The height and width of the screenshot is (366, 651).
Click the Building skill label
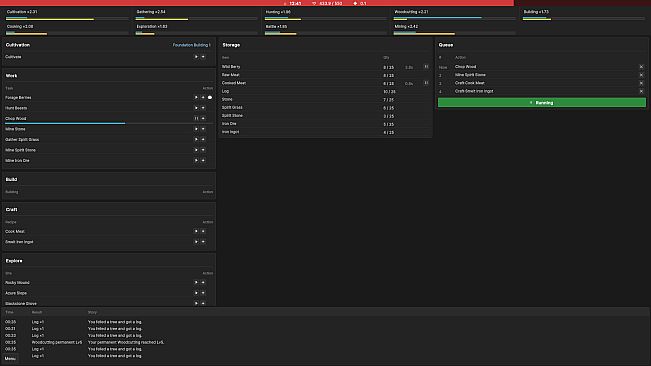(536, 12)
